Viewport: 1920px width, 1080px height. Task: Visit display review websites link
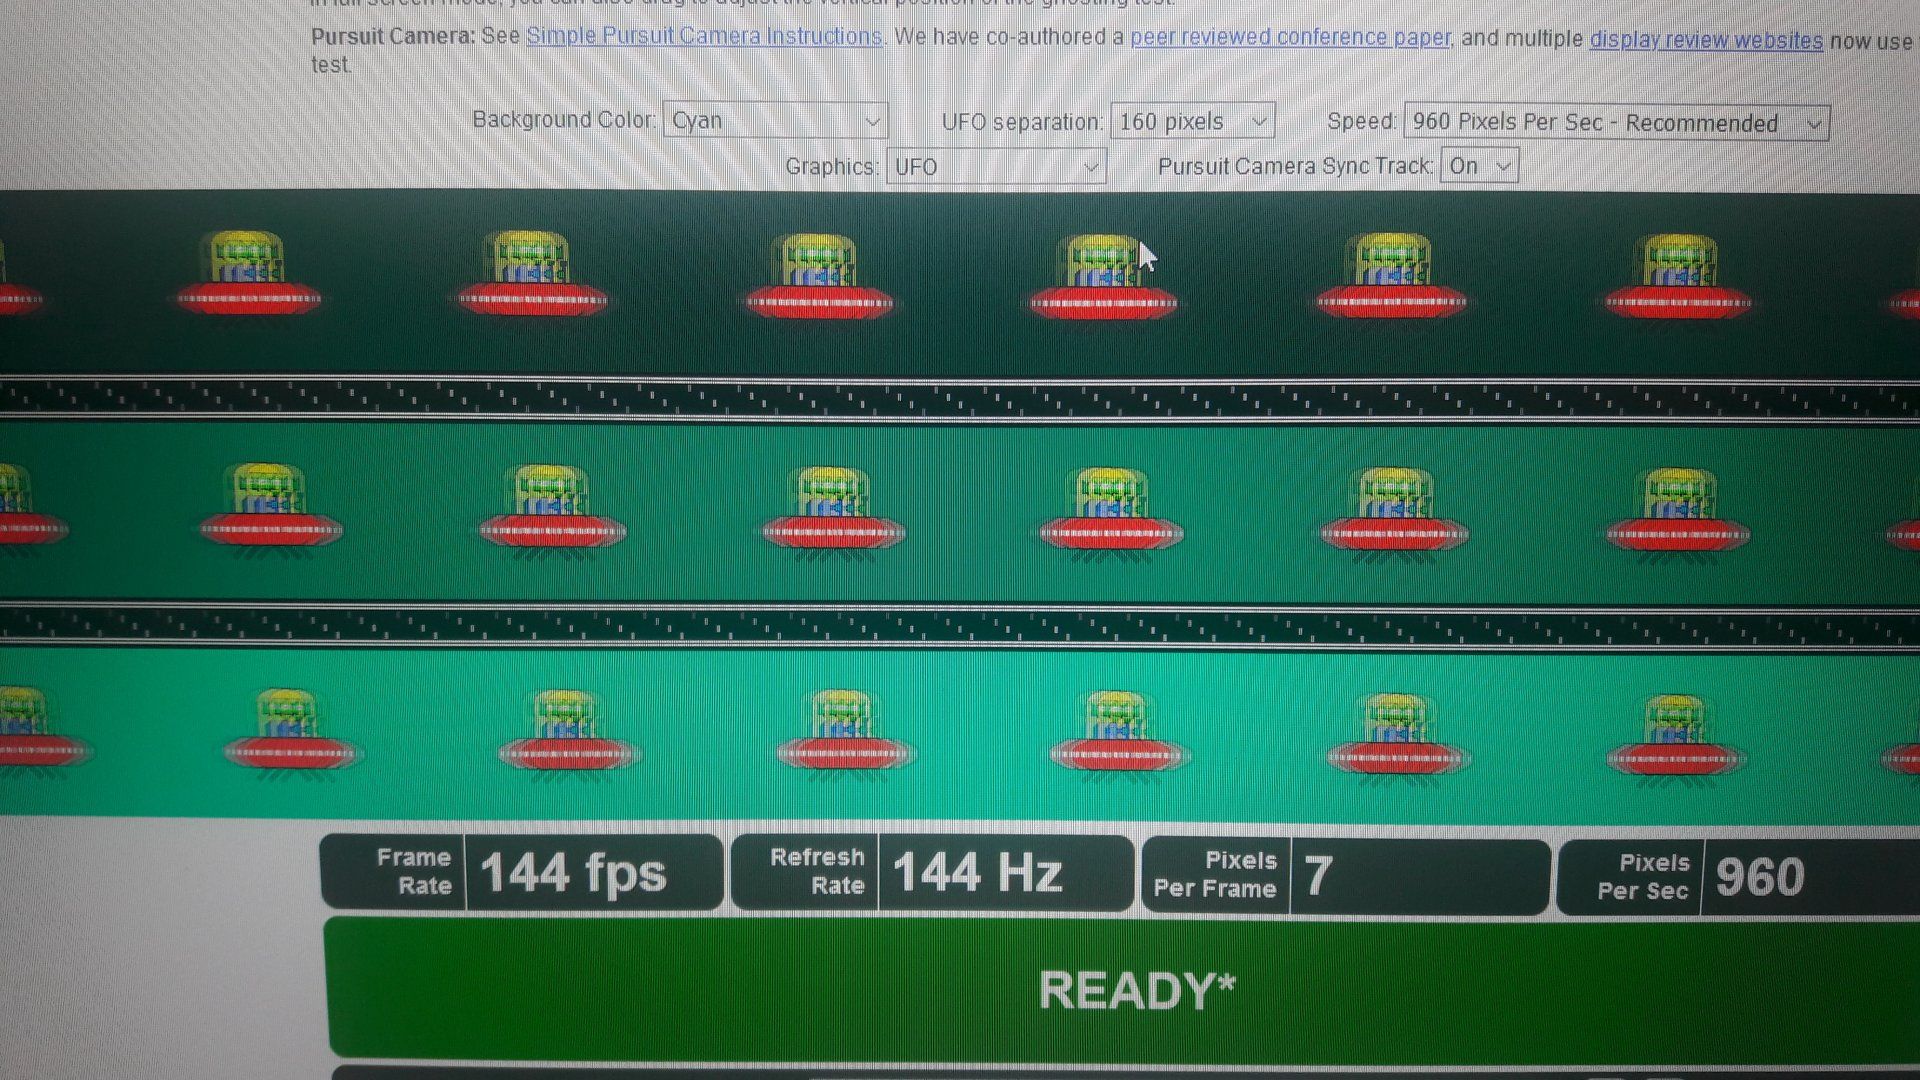1706,40
